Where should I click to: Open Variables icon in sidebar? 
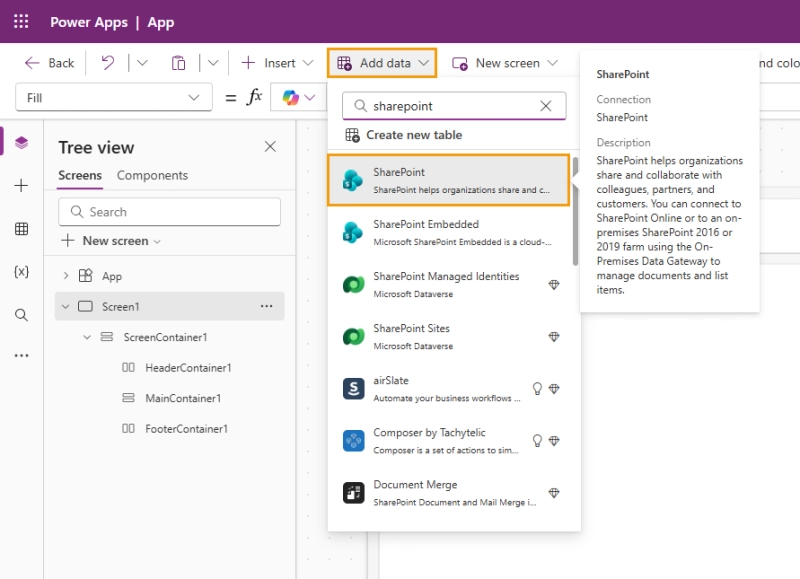coord(21,271)
